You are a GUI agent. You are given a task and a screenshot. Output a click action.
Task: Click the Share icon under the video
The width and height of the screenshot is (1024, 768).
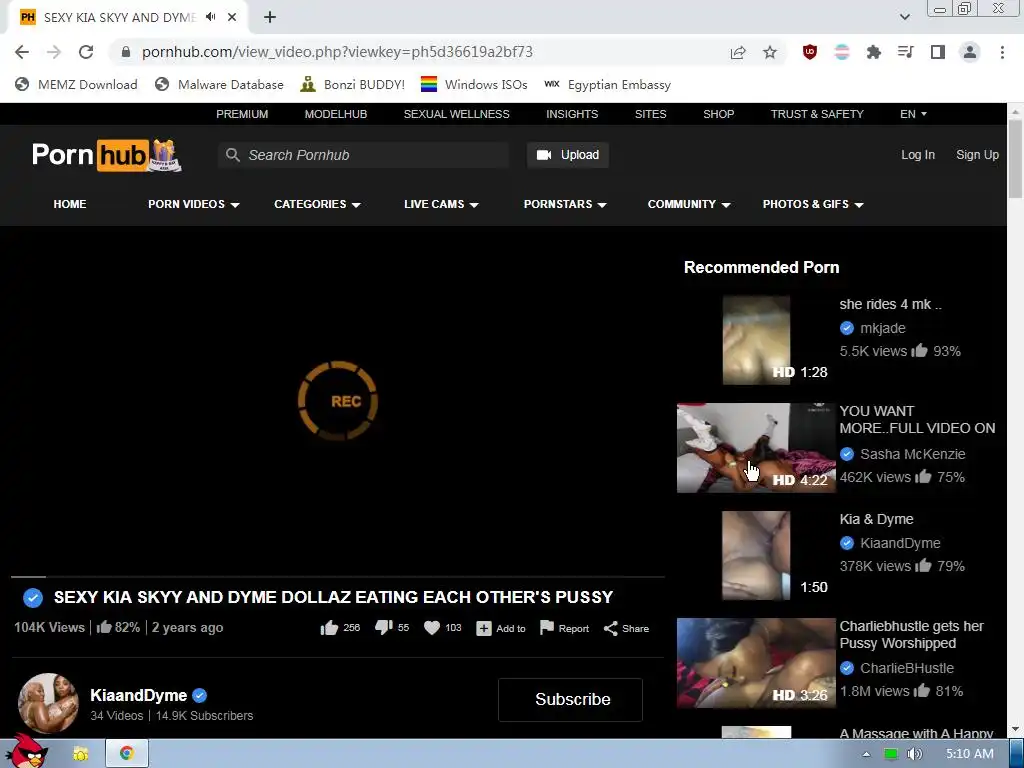point(611,628)
